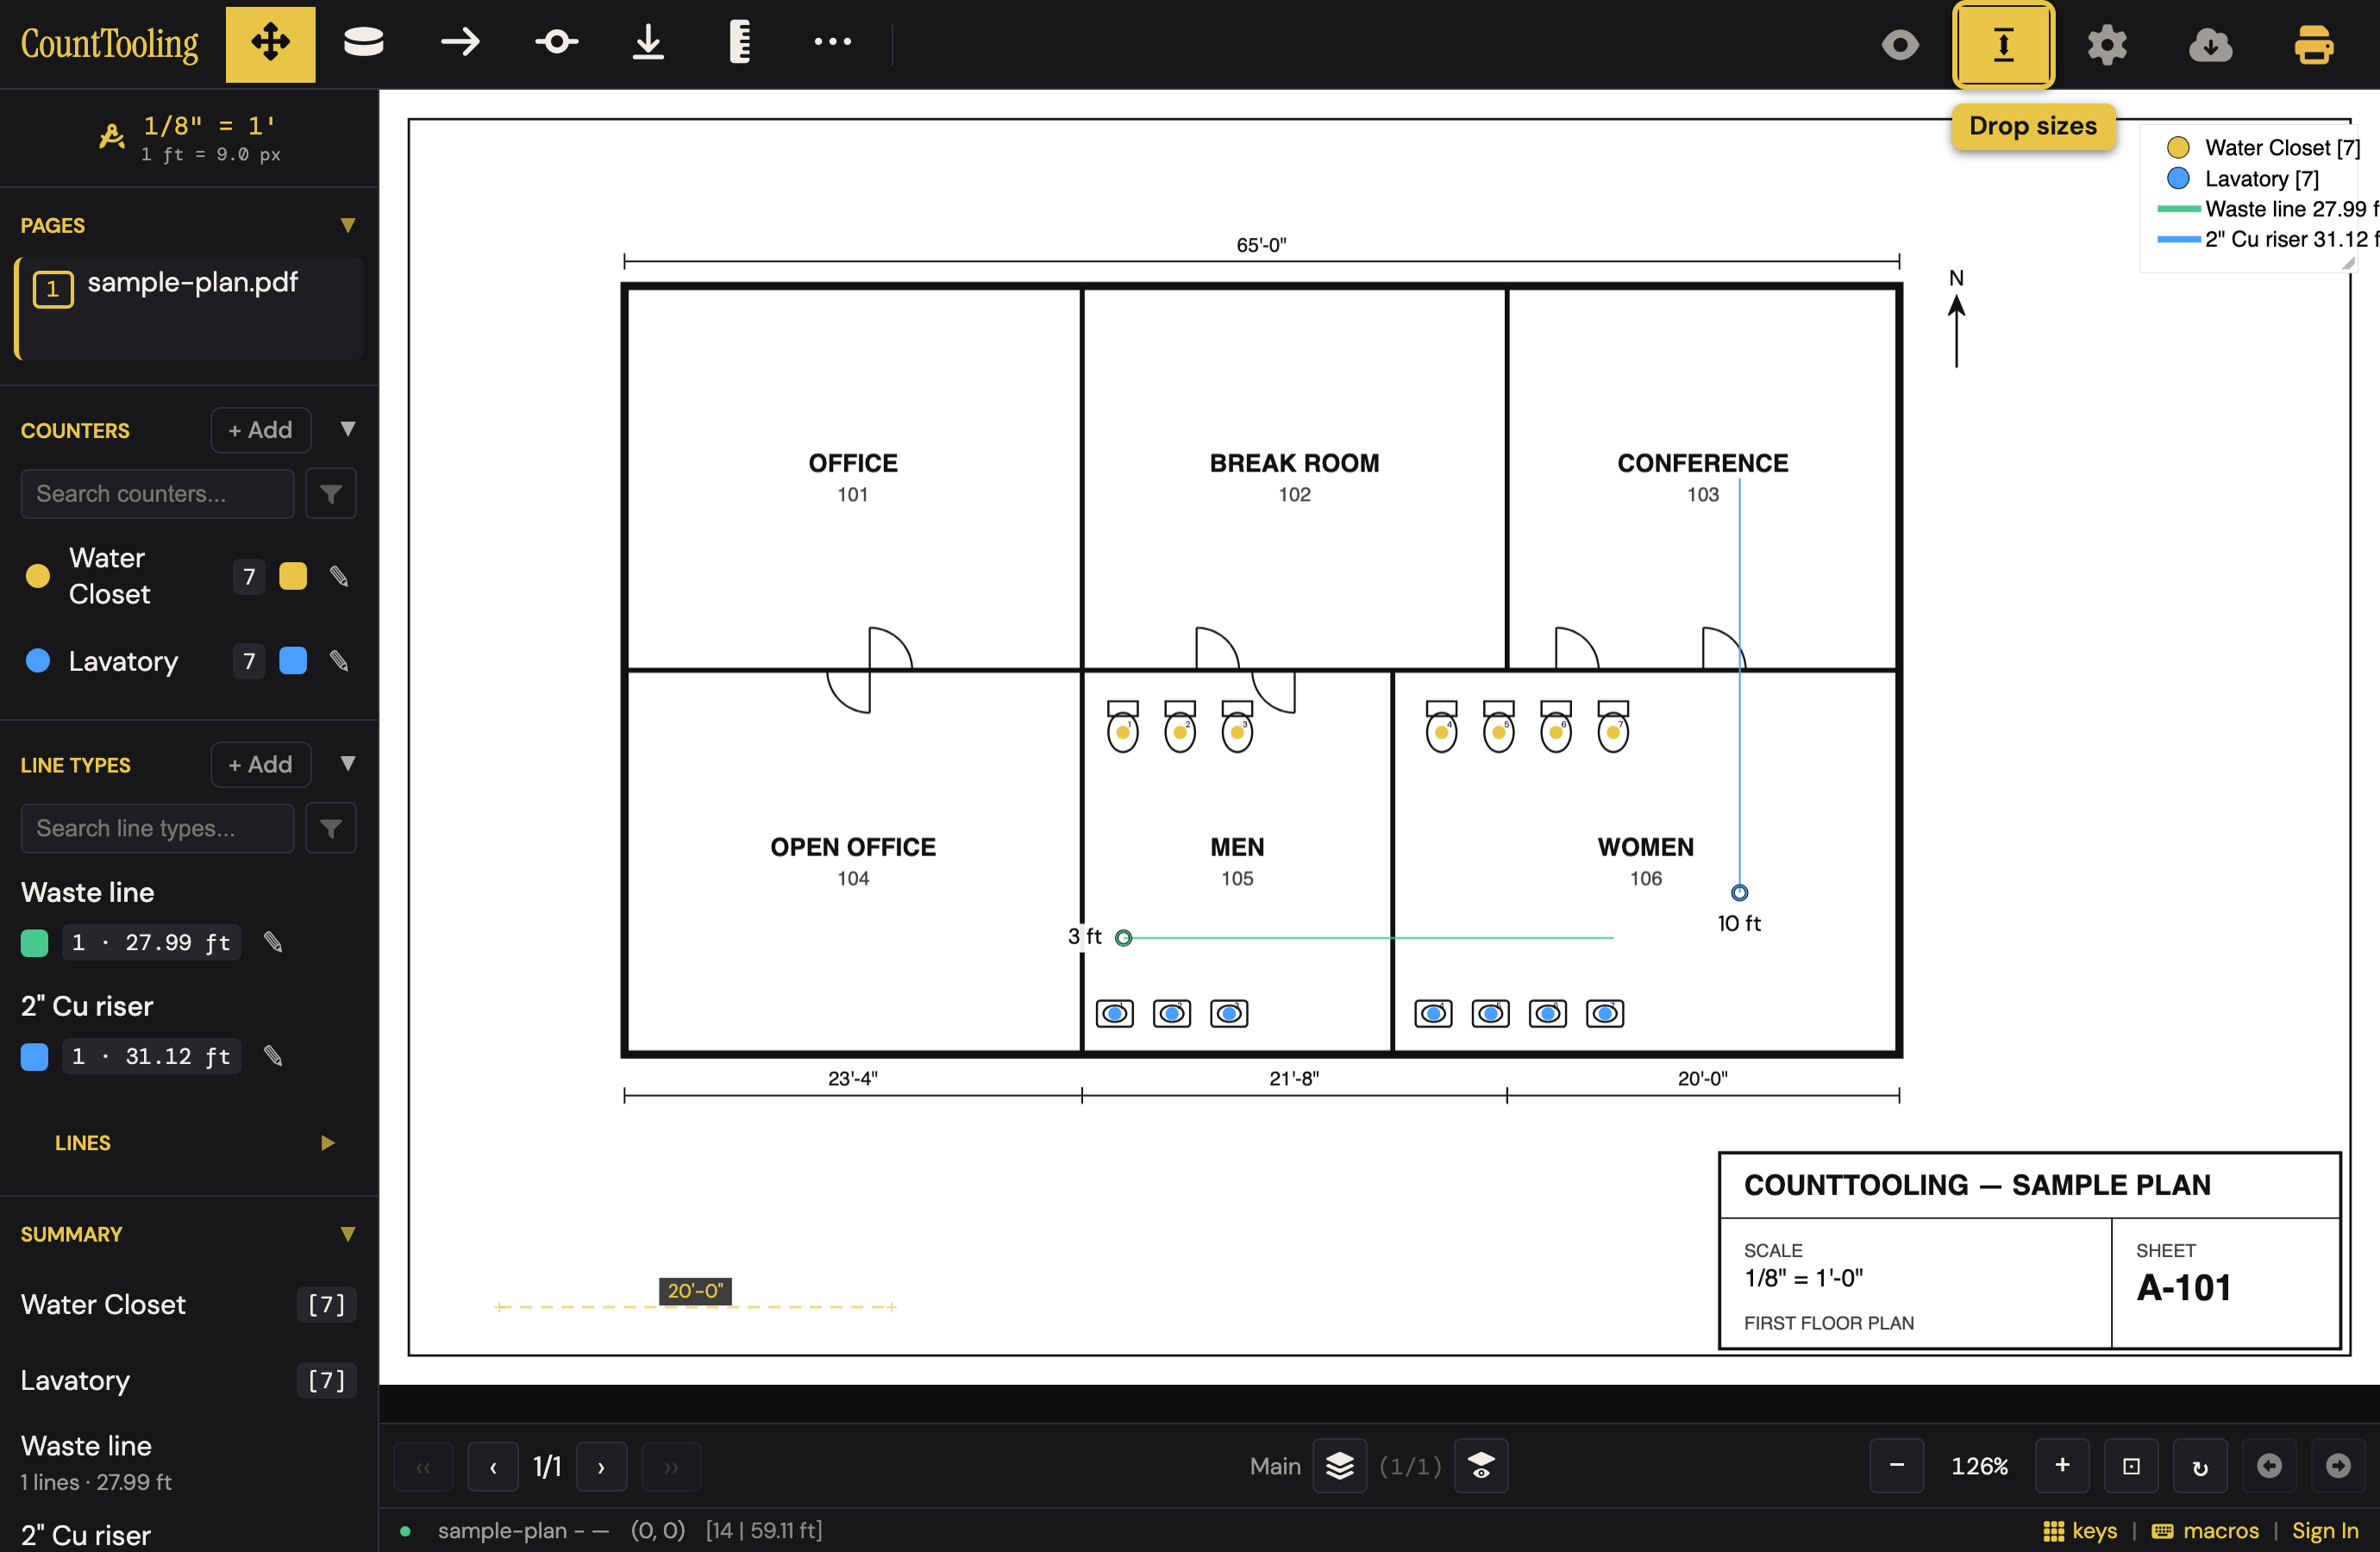Image resolution: width=2380 pixels, height=1552 pixels.
Task: Select the pan/move tool in toolbar
Action: (270, 44)
